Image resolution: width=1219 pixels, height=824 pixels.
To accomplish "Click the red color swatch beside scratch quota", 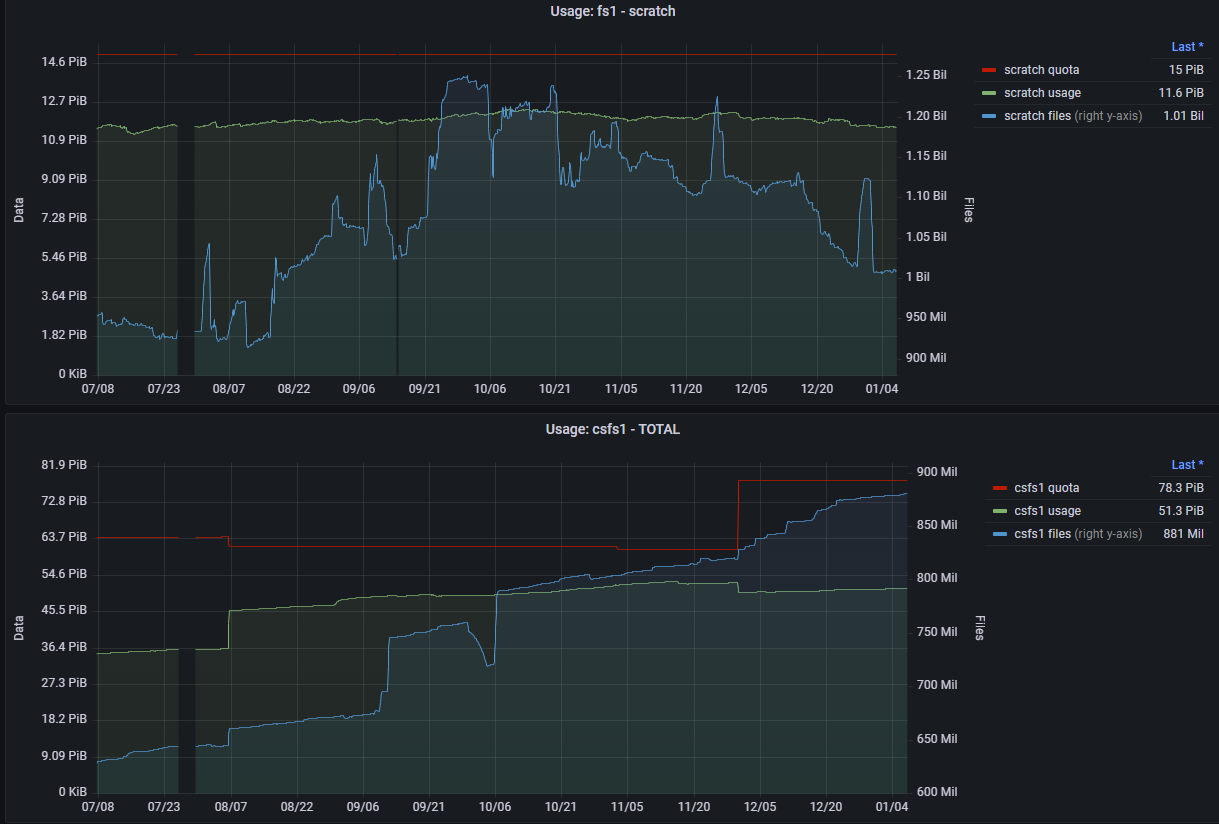I will click(x=989, y=70).
